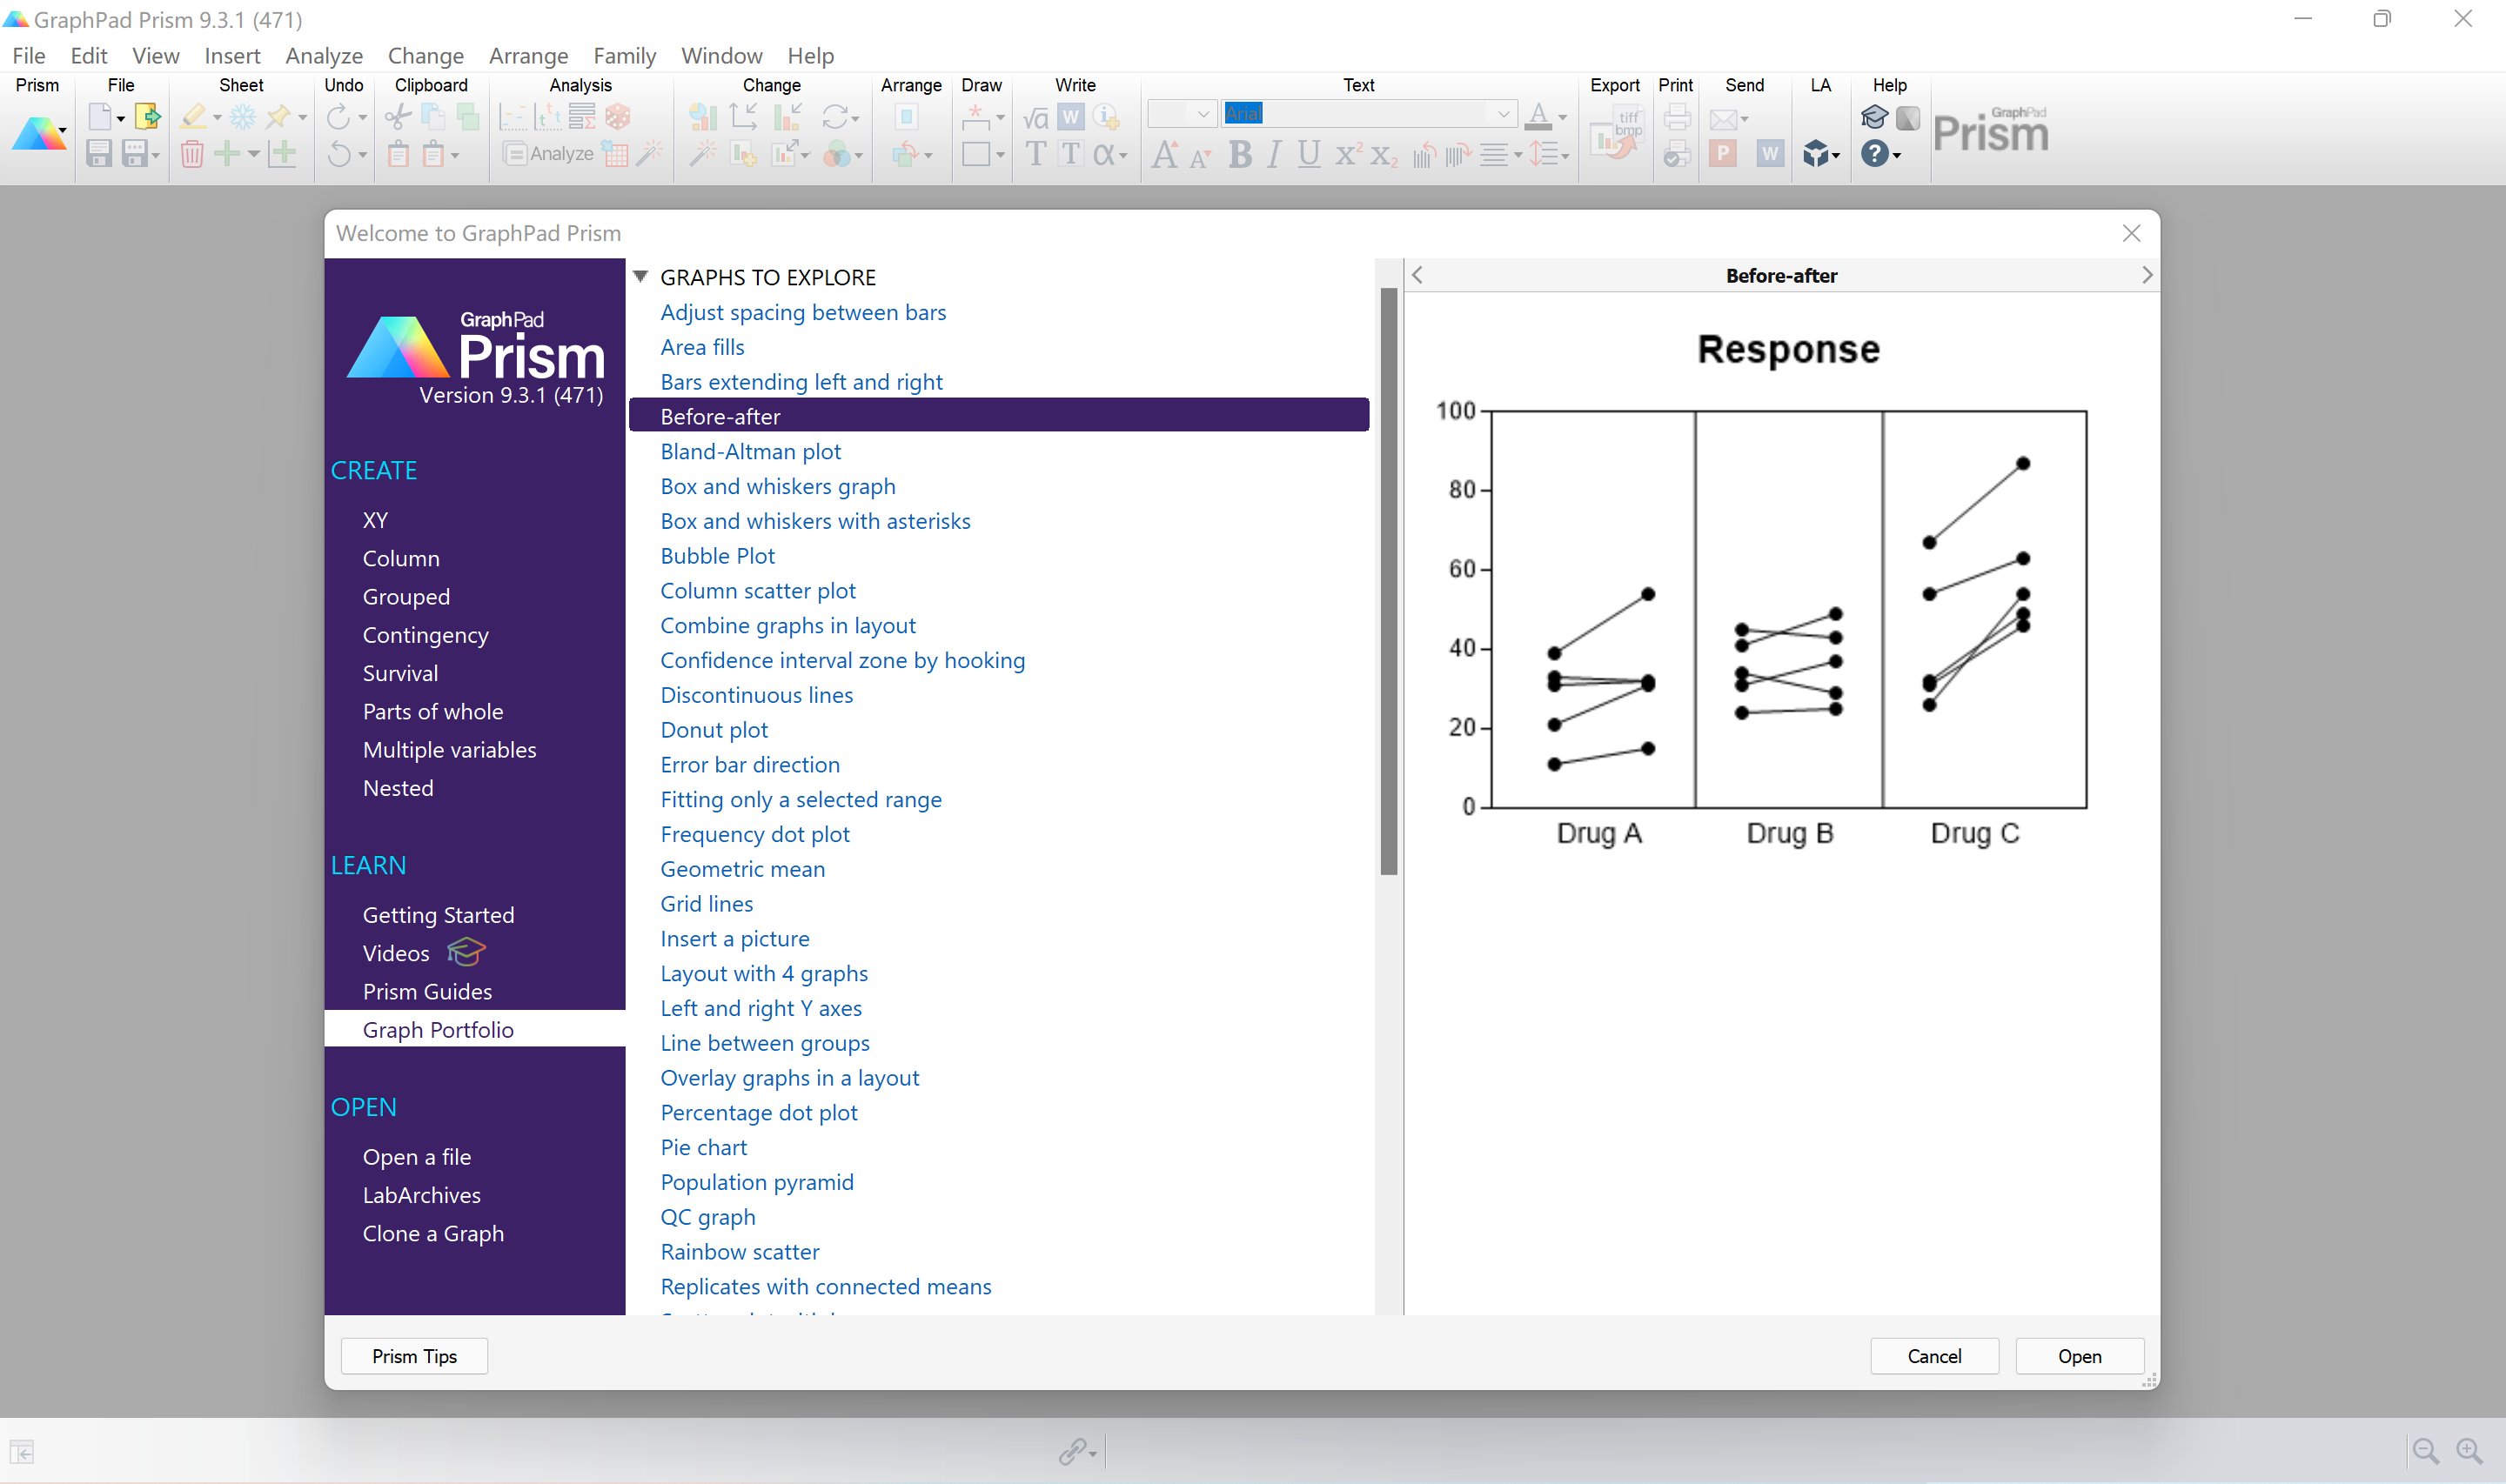This screenshot has height=1484, width=2506.
Task: Click the send to Word icon
Action: 1769,153
